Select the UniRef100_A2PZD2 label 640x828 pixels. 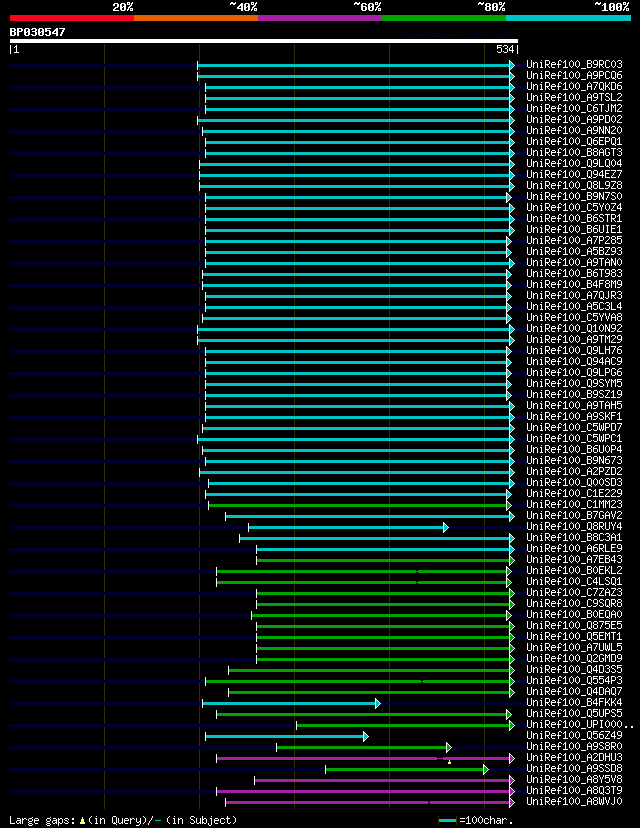pos(574,471)
